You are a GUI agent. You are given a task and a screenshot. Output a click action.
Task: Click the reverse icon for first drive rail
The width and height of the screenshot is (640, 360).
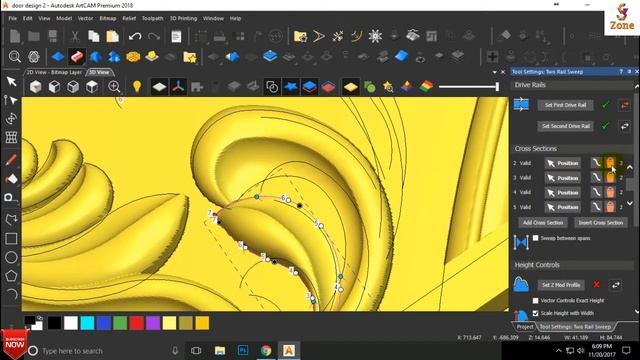click(x=624, y=105)
